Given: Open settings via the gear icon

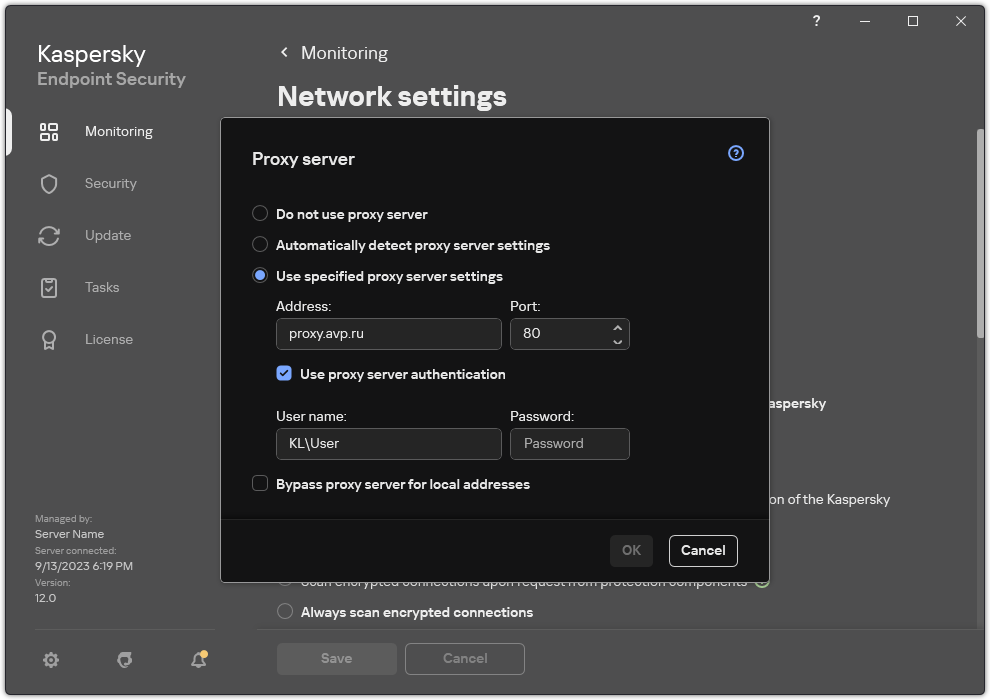Looking at the screenshot, I should click(51, 660).
